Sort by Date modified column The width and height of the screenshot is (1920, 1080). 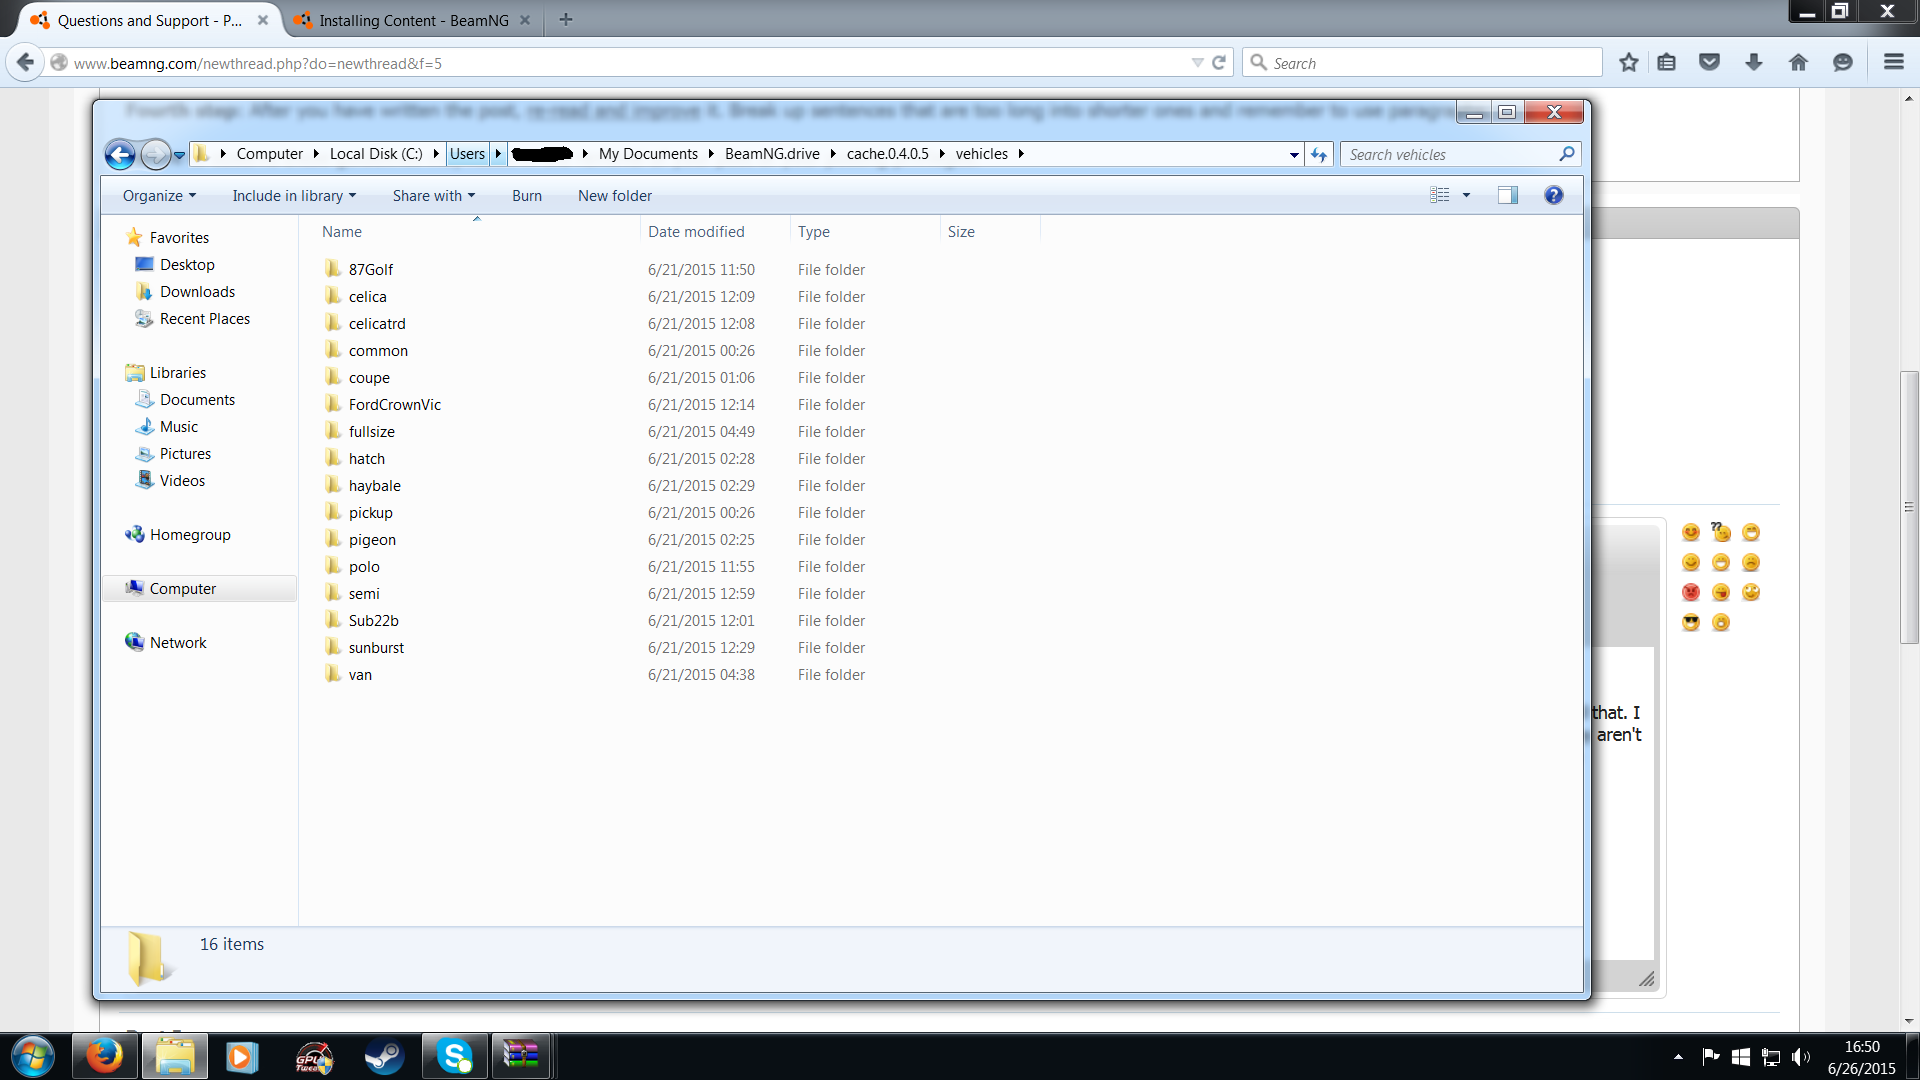[715, 231]
